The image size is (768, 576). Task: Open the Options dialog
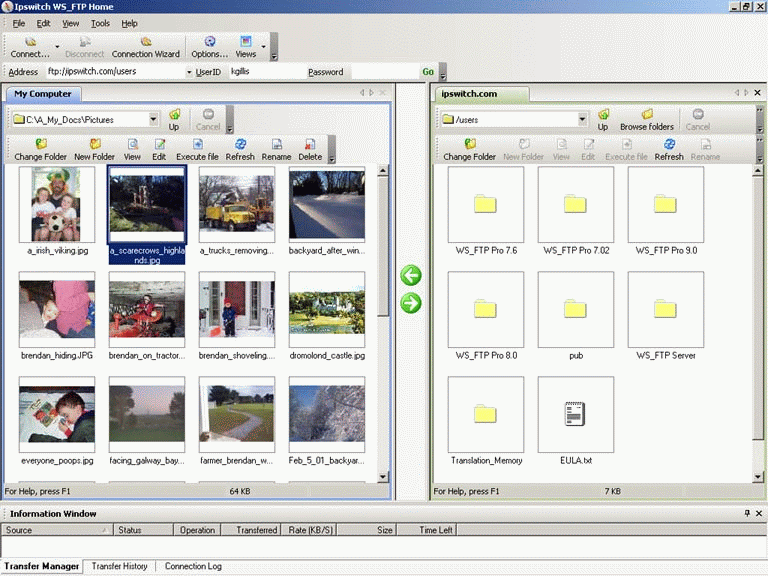[x=210, y=48]
